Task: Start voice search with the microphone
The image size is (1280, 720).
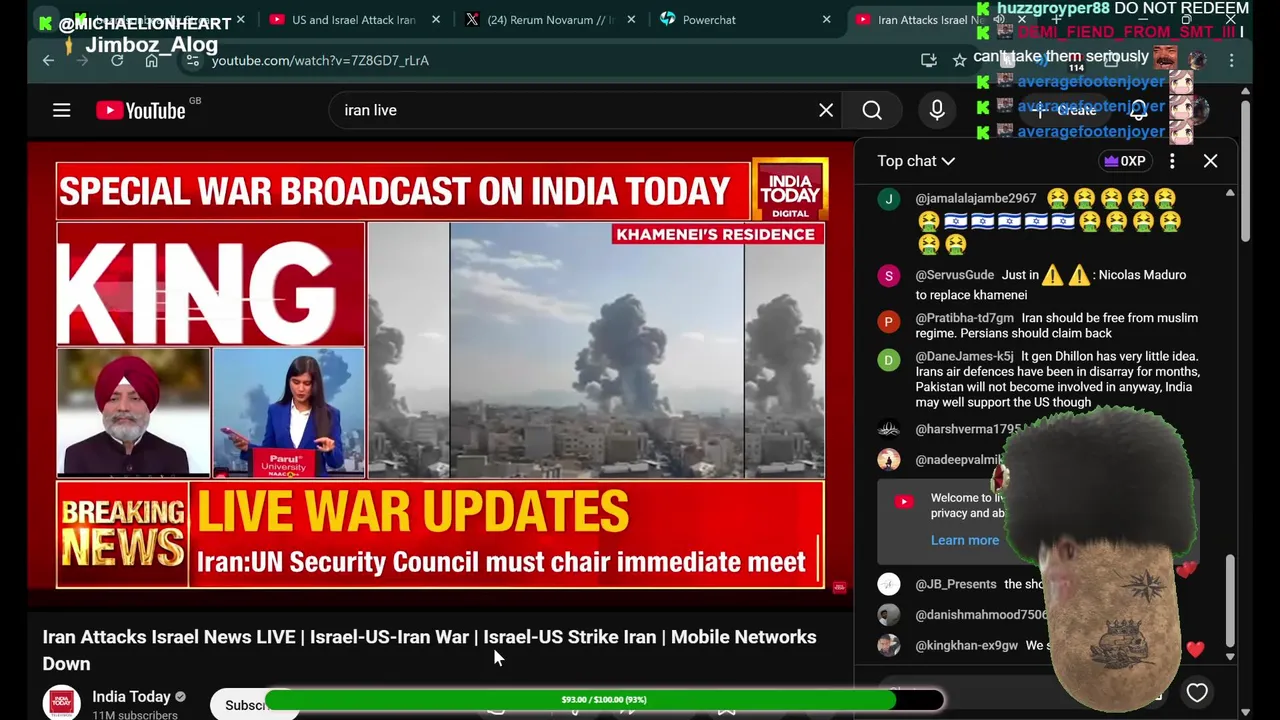Action: (937, 110)
